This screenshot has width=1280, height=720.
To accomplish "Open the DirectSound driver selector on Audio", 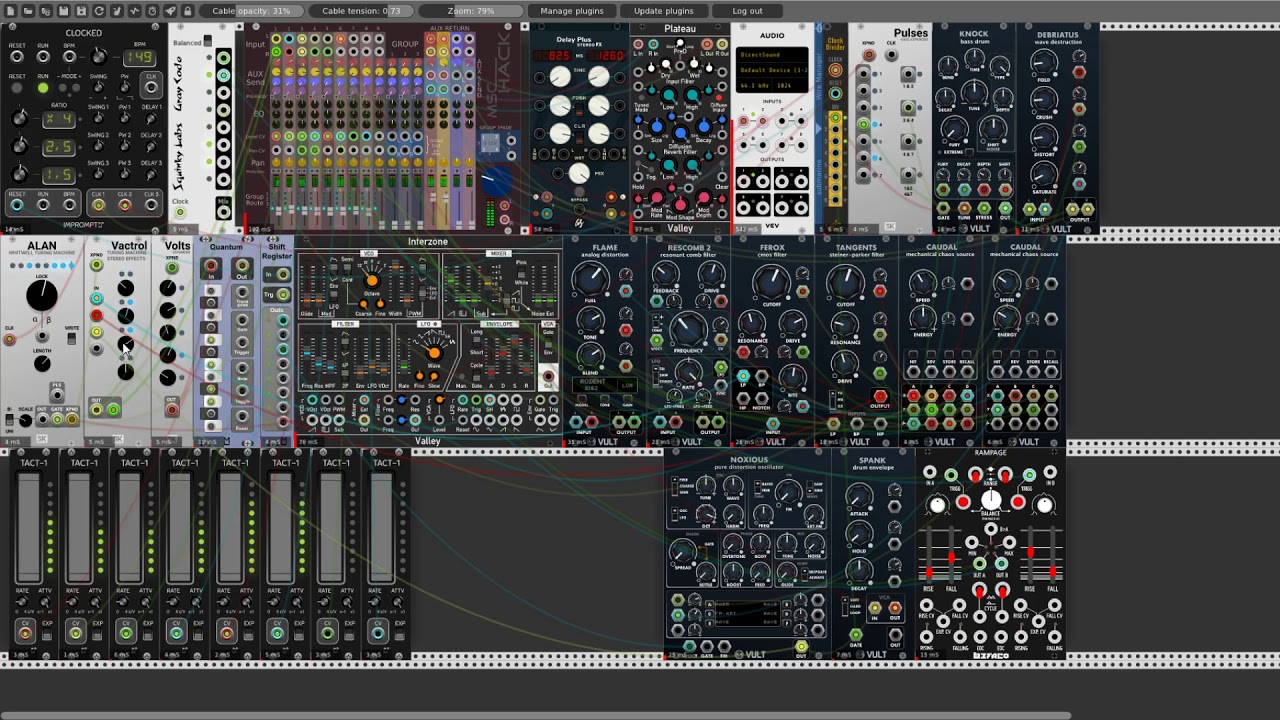I will coord(773,54).
